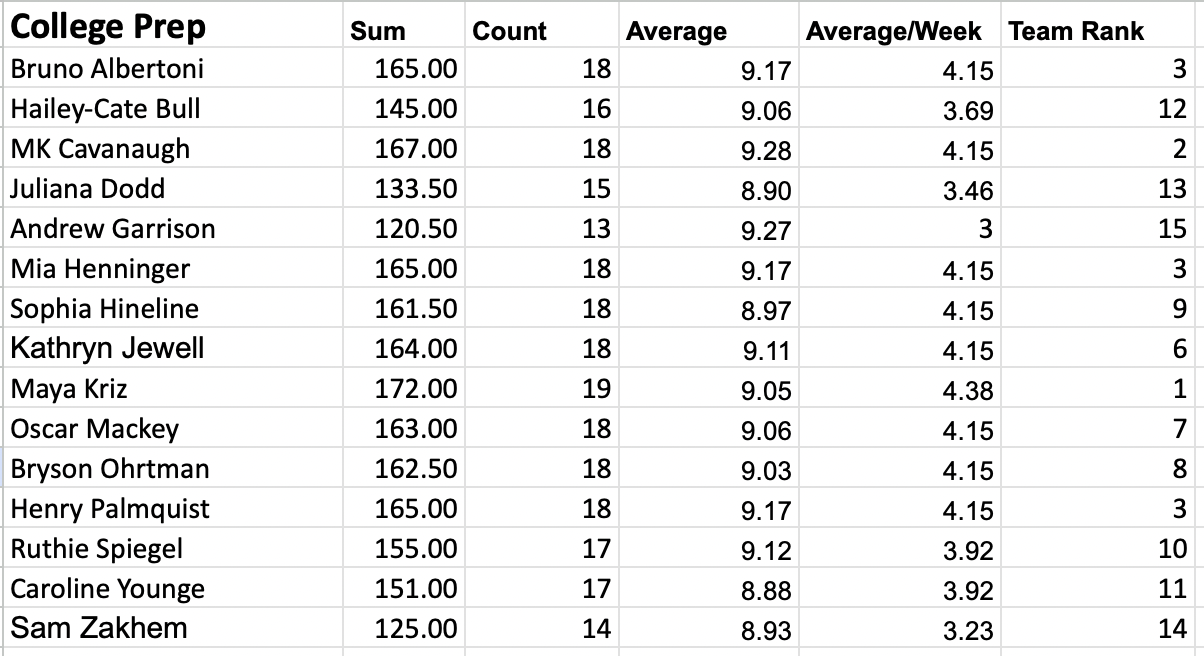Click Henry Palmquist's count cell
Screen dimensions: 1204x656
(x=541, y=509)
